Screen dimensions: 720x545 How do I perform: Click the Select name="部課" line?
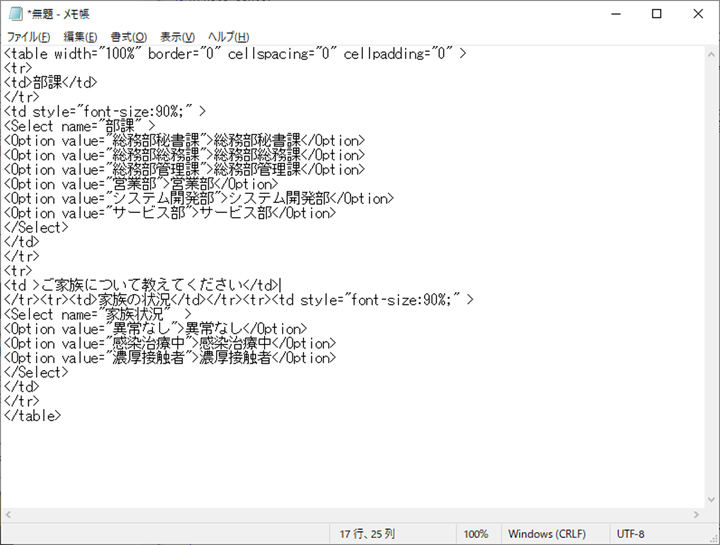[x=79, y=126]
